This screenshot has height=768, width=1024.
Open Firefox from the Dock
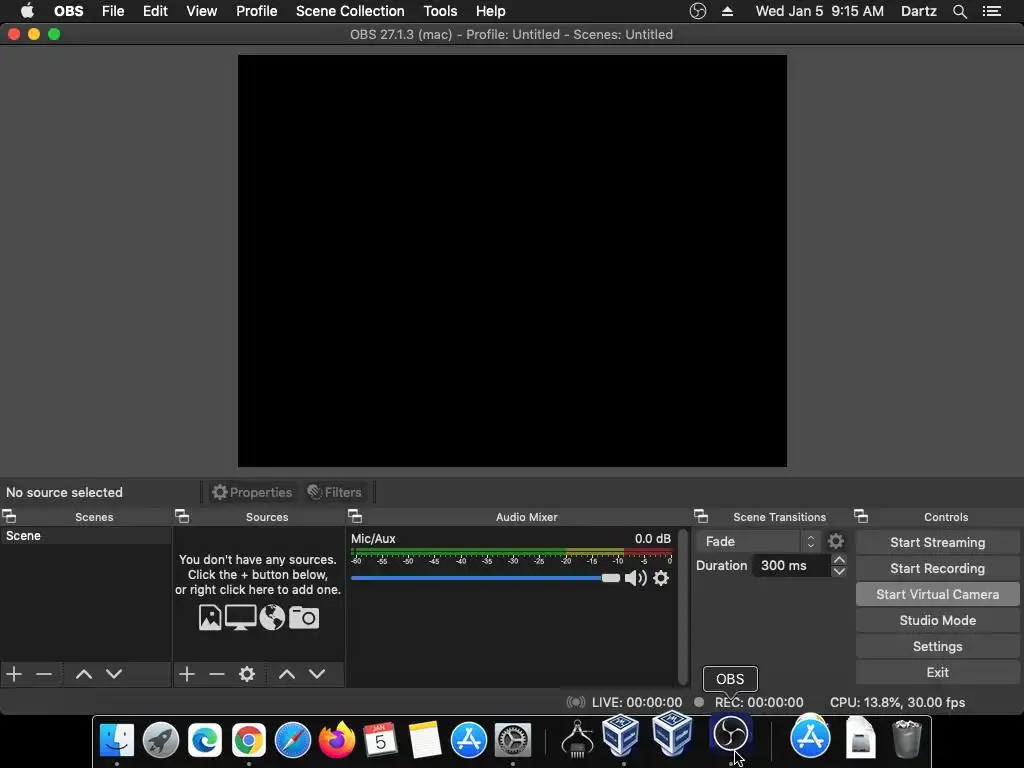click(337, 740)
